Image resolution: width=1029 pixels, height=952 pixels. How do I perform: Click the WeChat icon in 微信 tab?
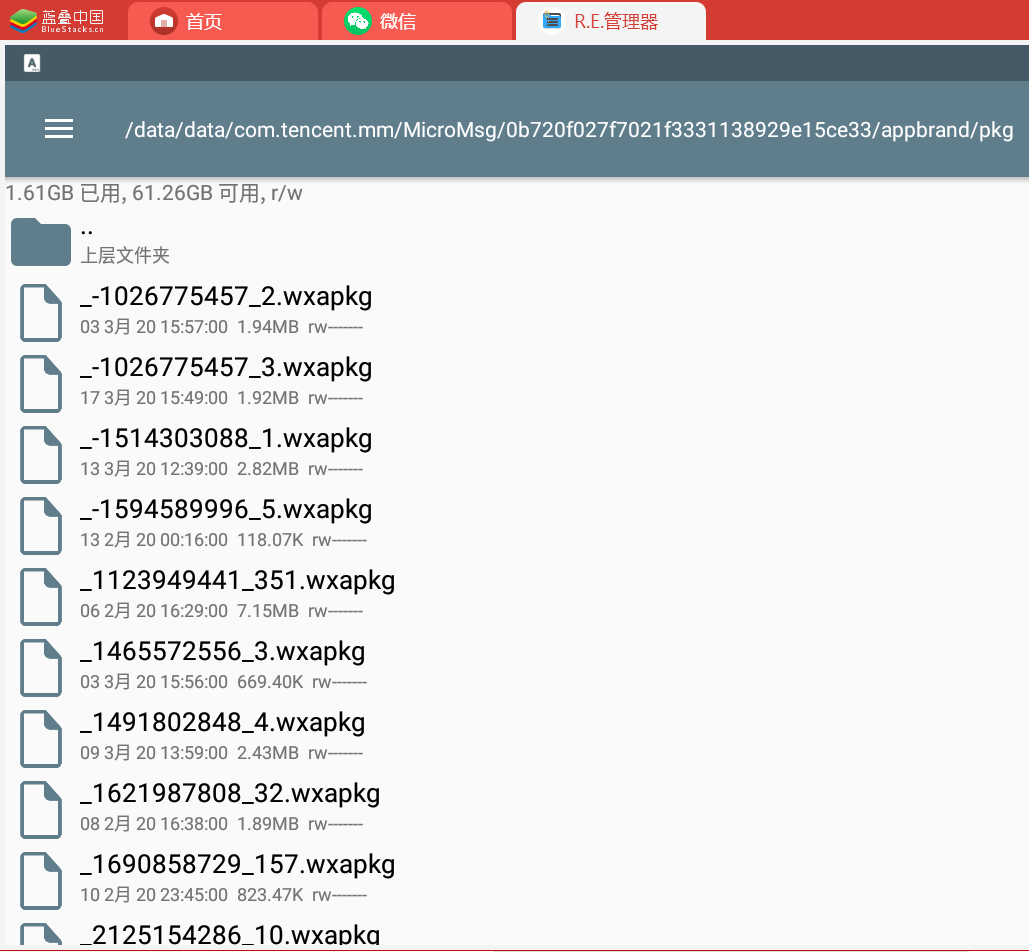tap(358, 22)
